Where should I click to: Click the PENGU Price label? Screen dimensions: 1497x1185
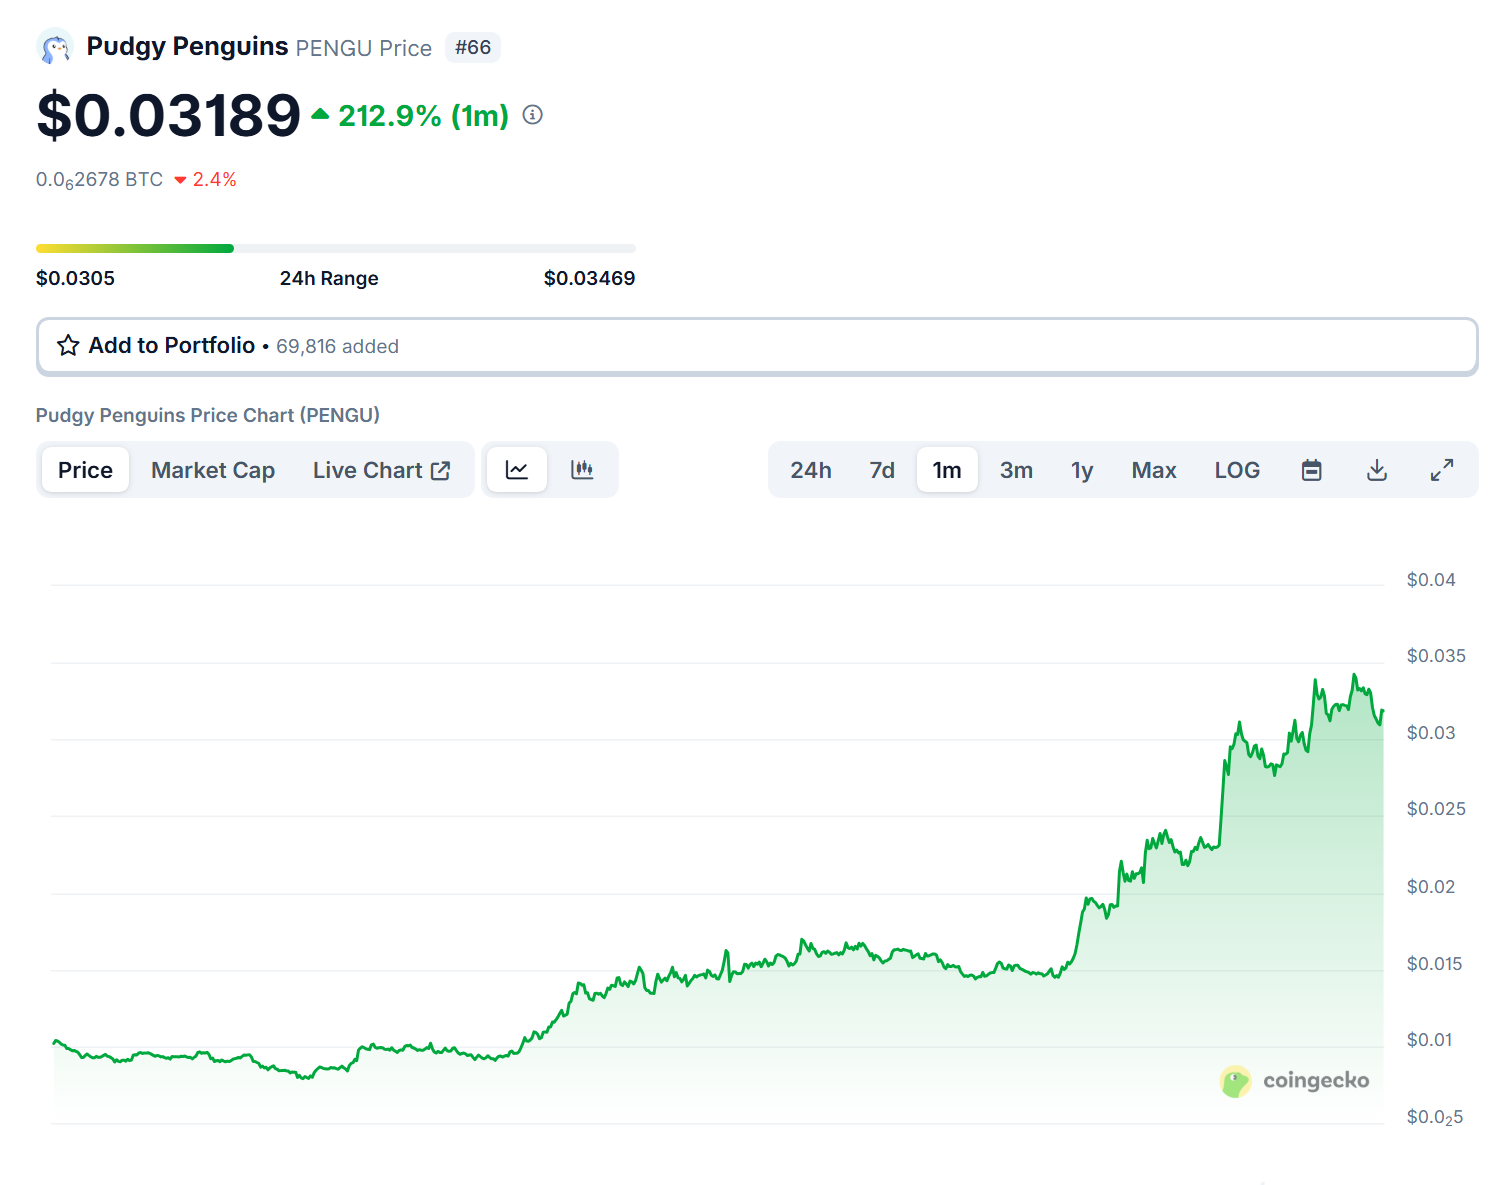(363, 48)
